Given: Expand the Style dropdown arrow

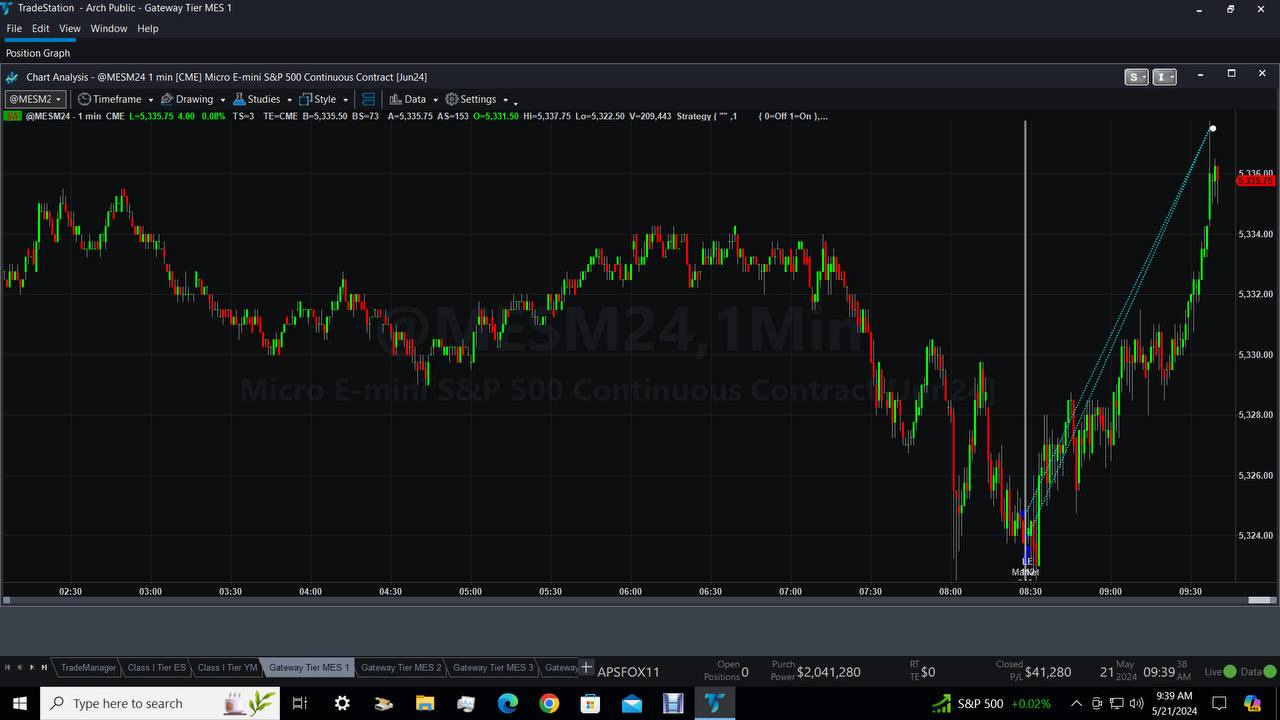Looking at the screenshot, I should pyautogui.click(x=345, y=100).
